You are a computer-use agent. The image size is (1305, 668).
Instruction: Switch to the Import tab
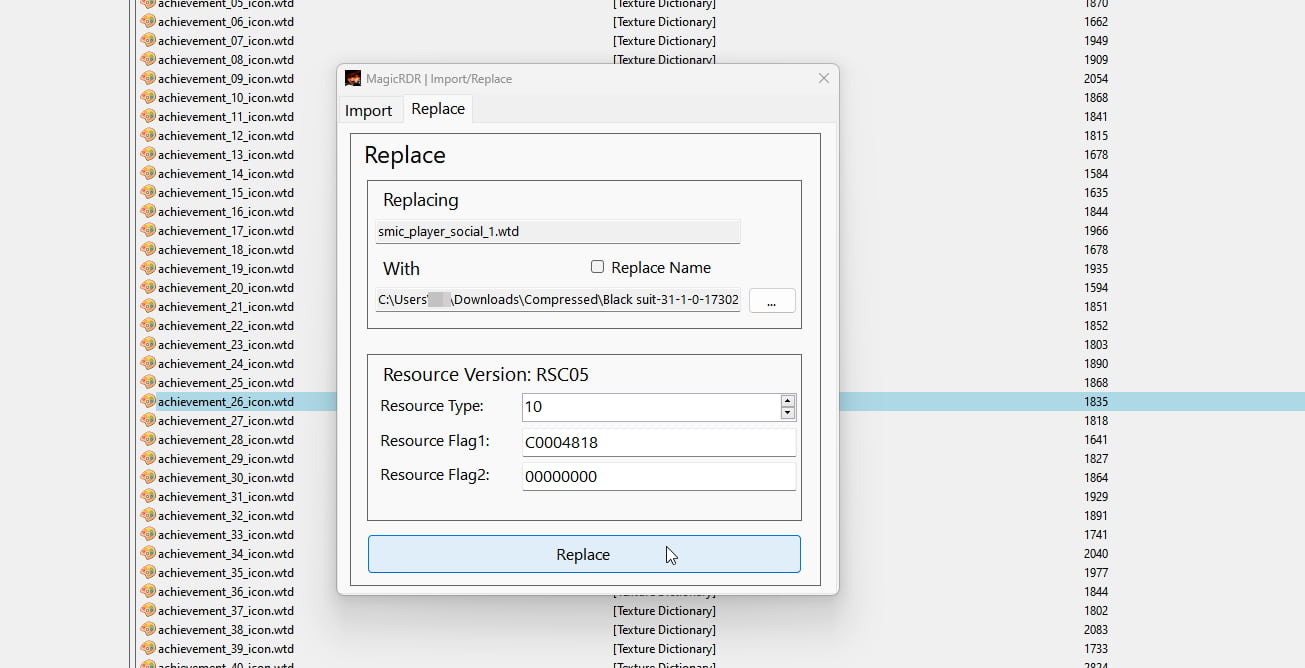pos(370,109)
